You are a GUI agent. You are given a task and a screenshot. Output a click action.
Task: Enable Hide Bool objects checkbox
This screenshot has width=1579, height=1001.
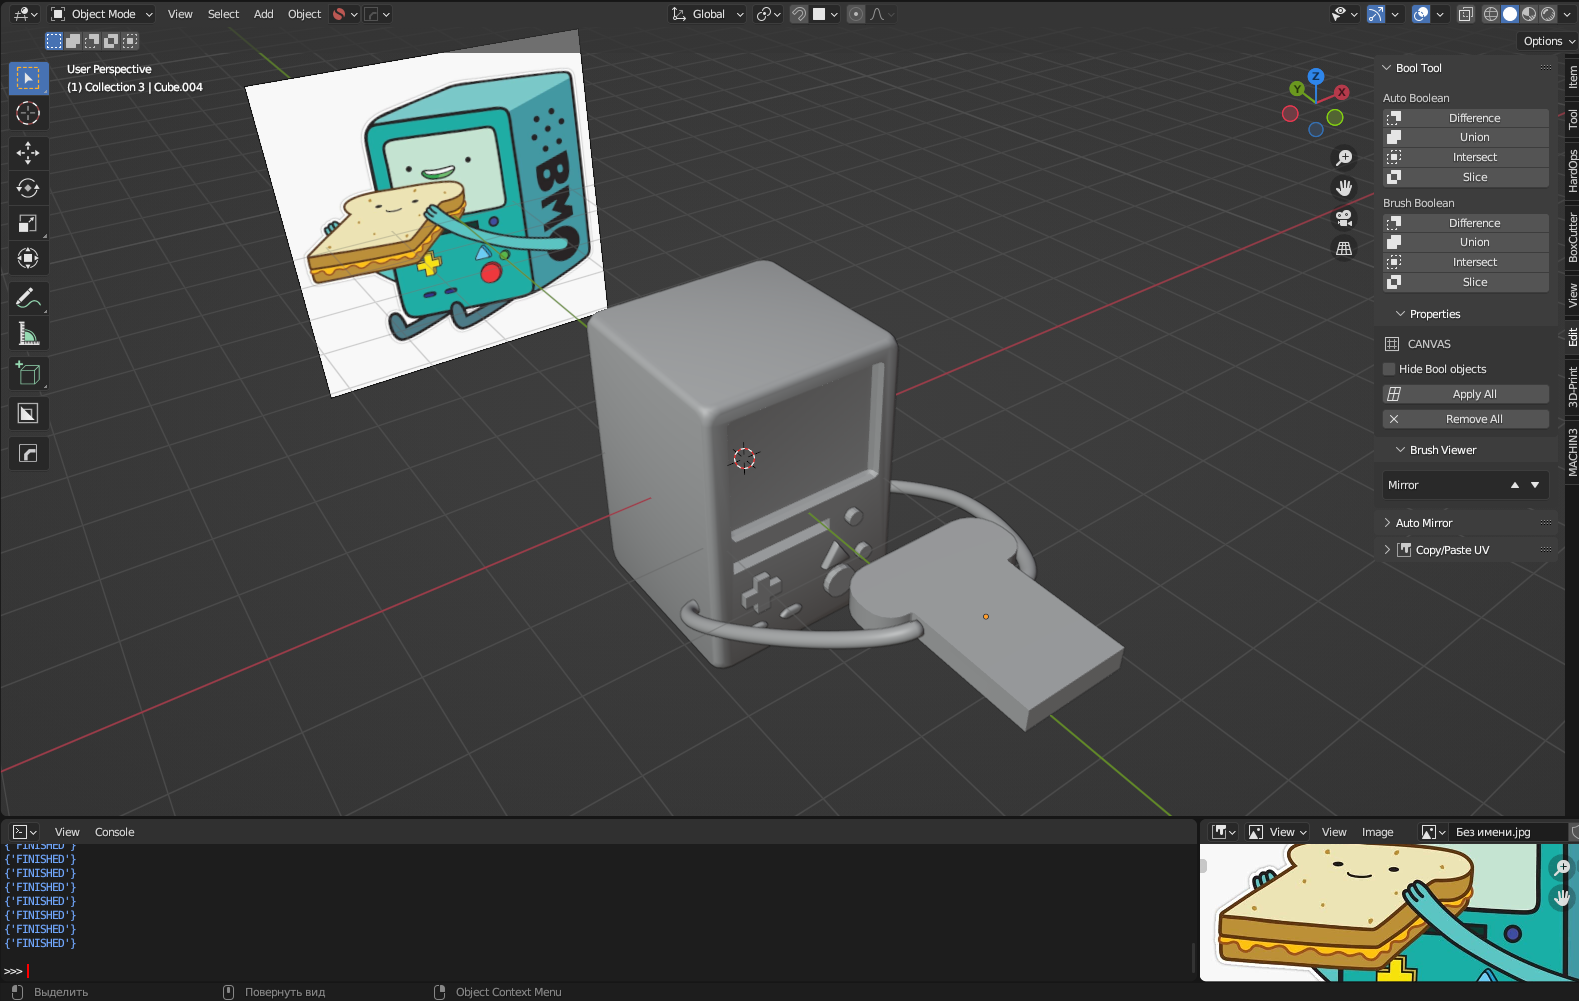[x=1389, y=369]
